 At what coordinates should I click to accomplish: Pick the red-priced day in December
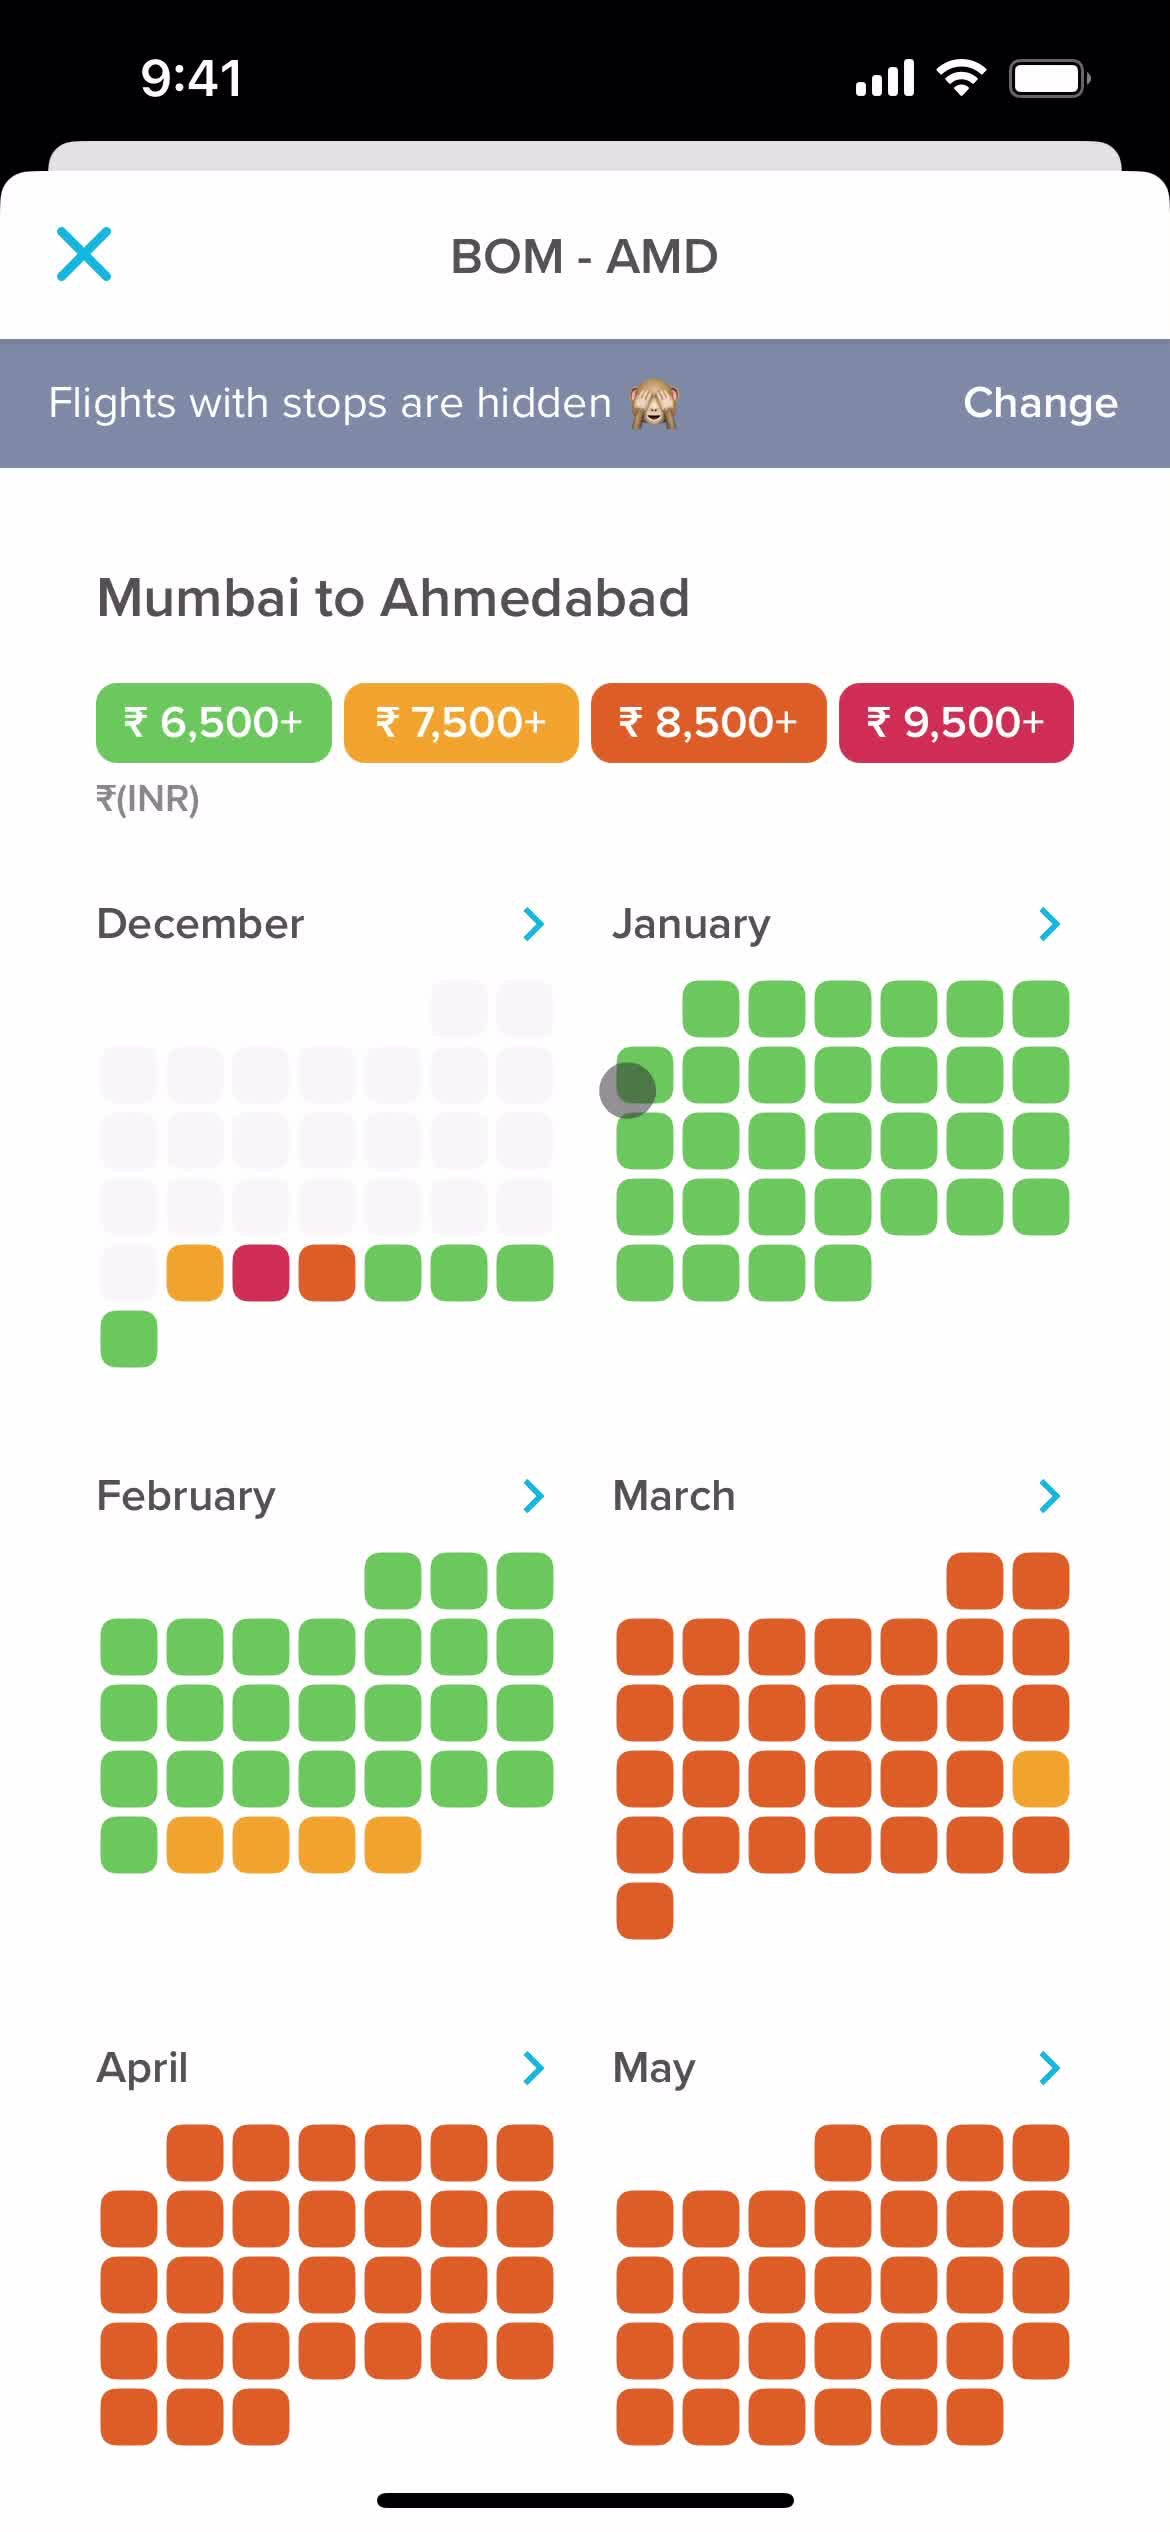click(261, 1273)
